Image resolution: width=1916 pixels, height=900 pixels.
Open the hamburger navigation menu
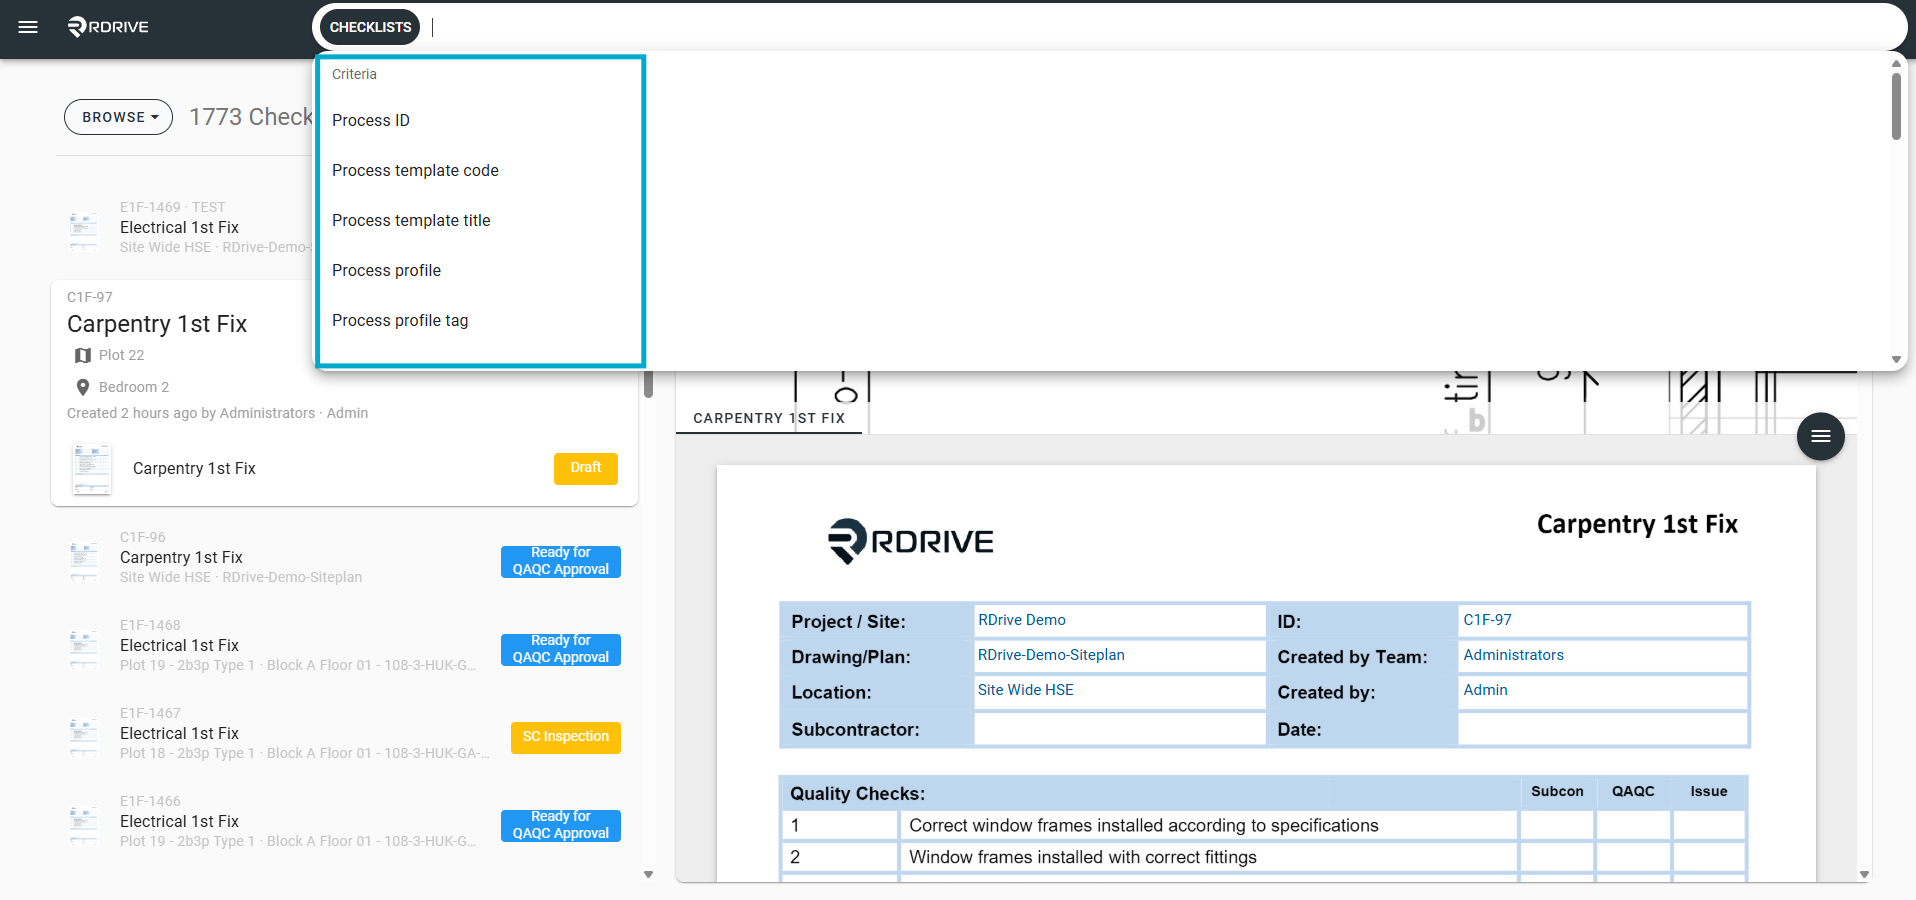click(28, 27)
